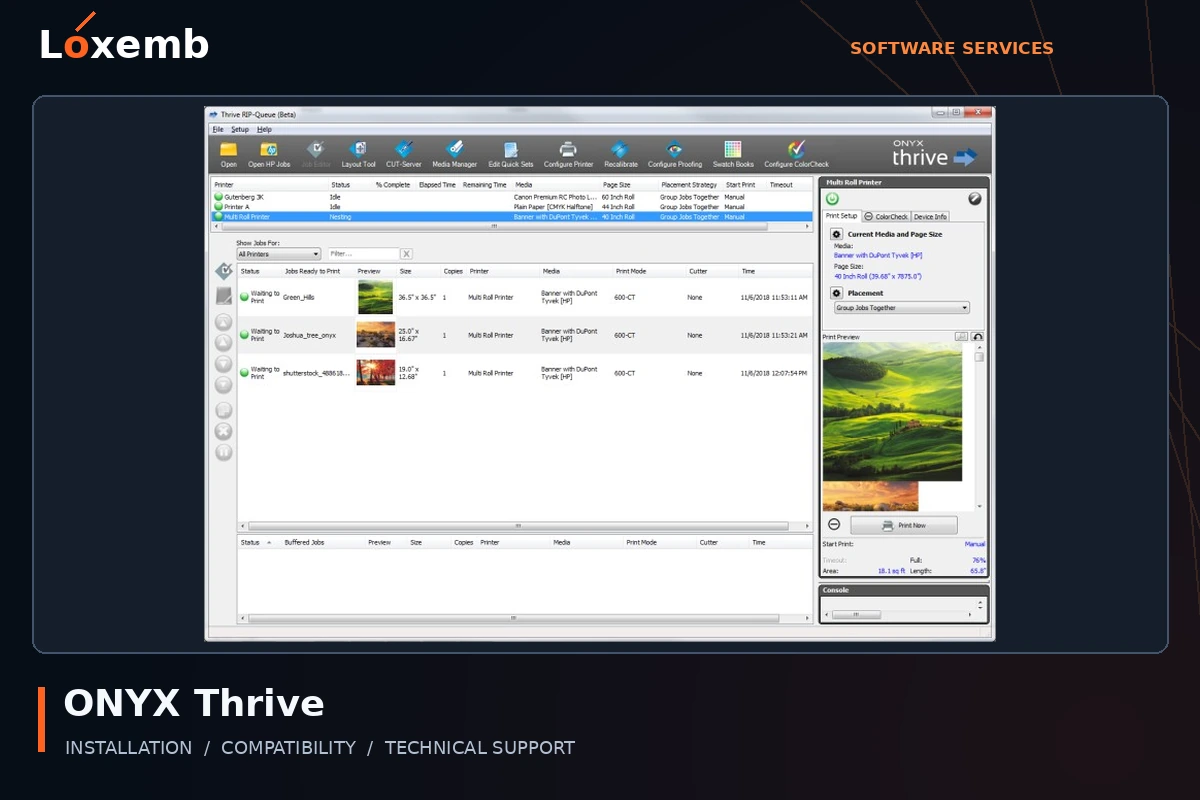The height and width of the screenshot is (800, 1200).
Task: Click the Manual start print link
Action: [974, 544]
